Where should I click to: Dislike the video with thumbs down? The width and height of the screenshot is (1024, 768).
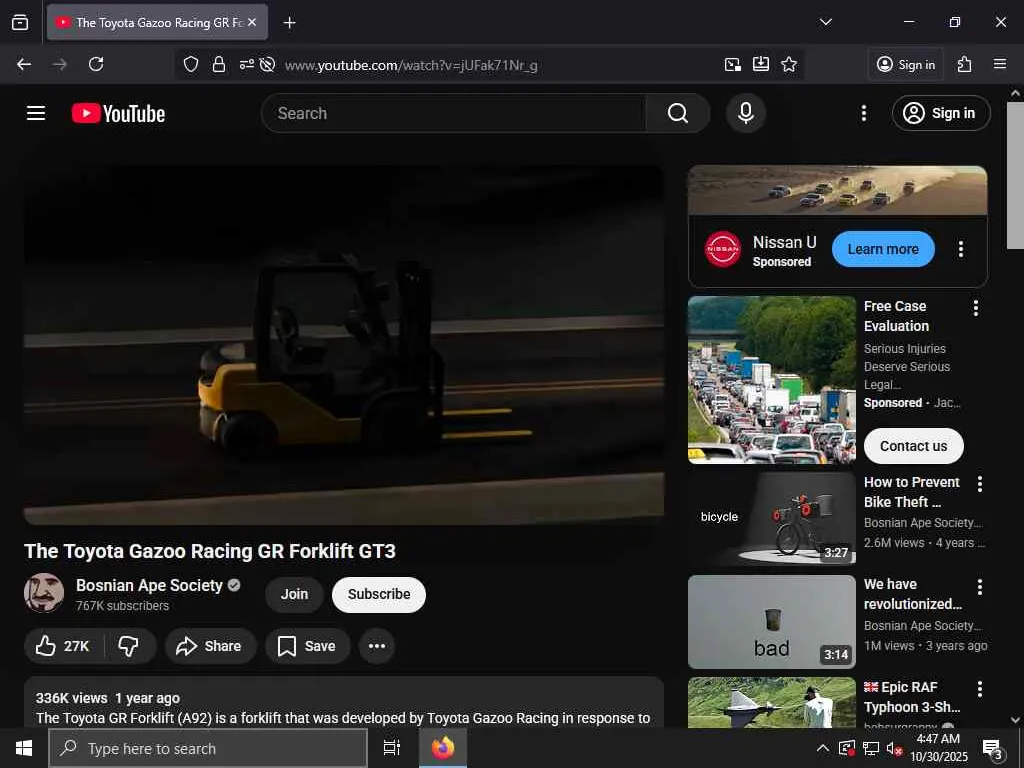pos(129,646)
